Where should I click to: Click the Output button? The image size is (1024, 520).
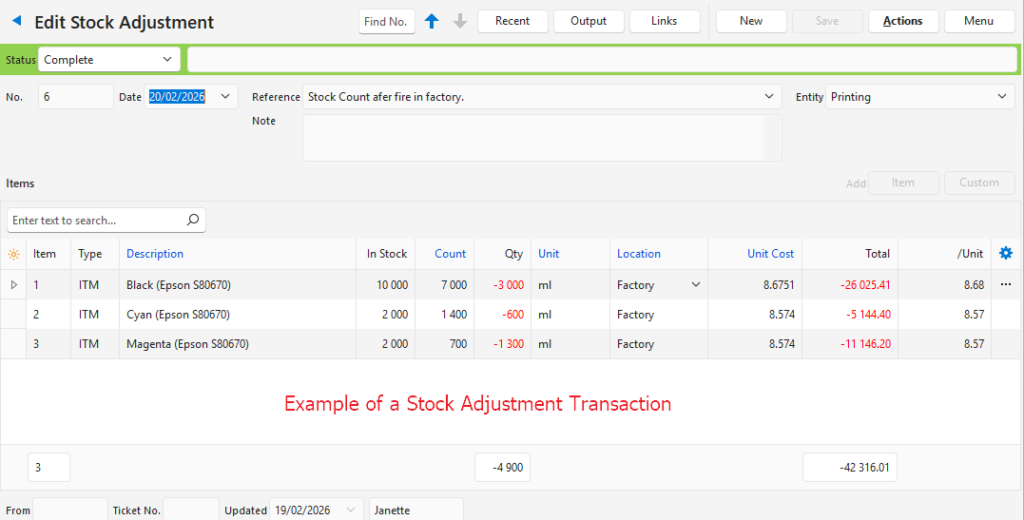[x=588, y=21]
